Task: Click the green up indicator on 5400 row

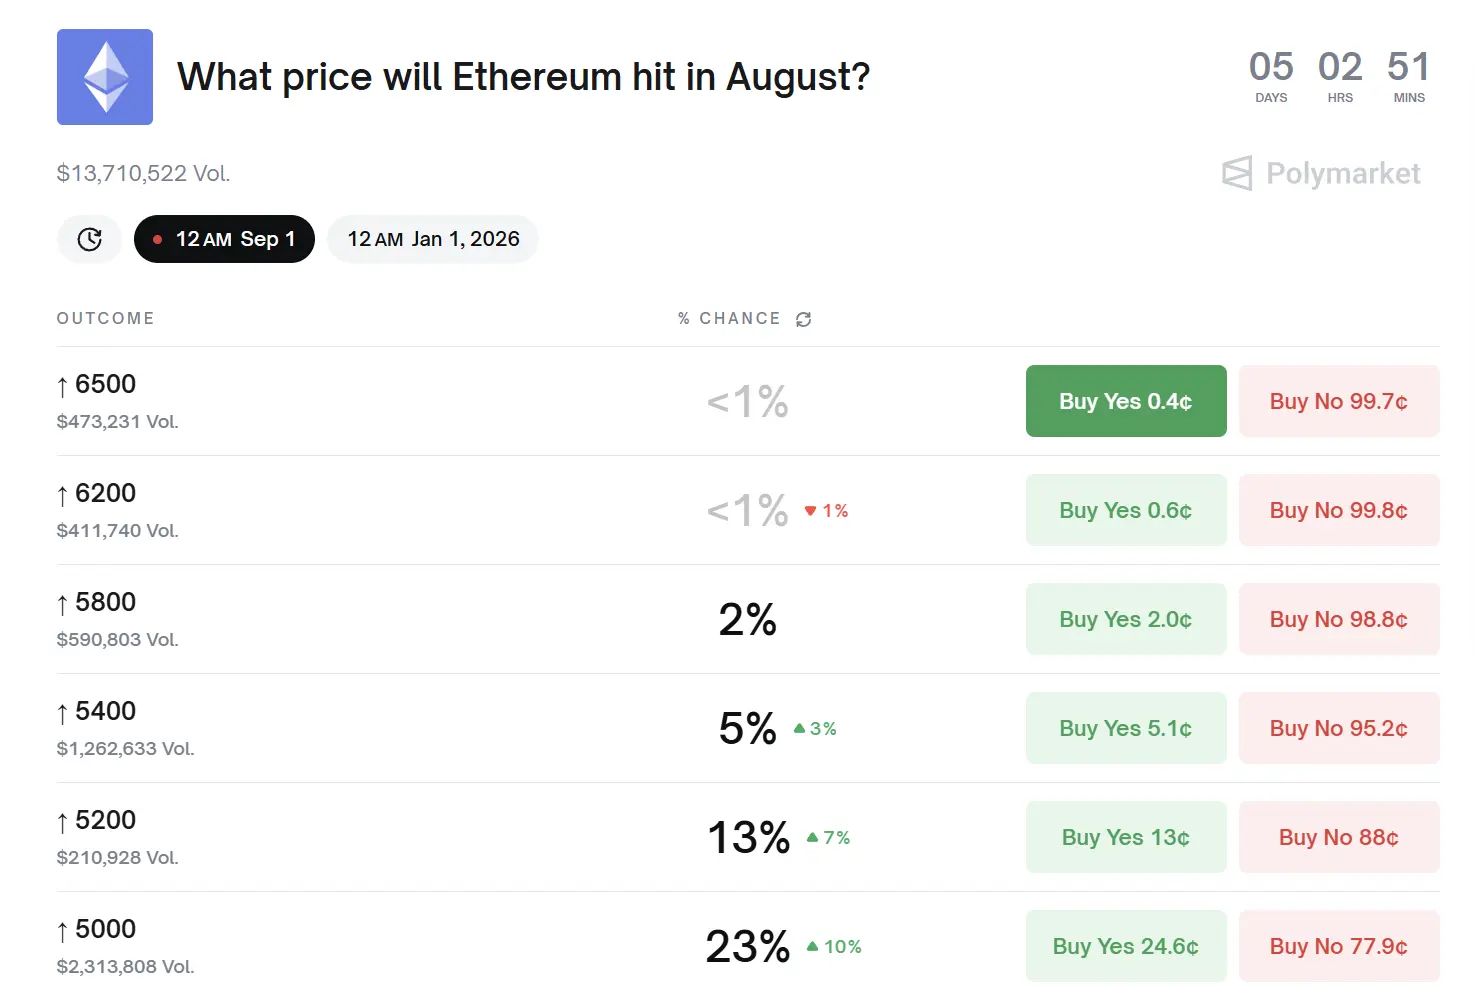Action: click(815, 729)
